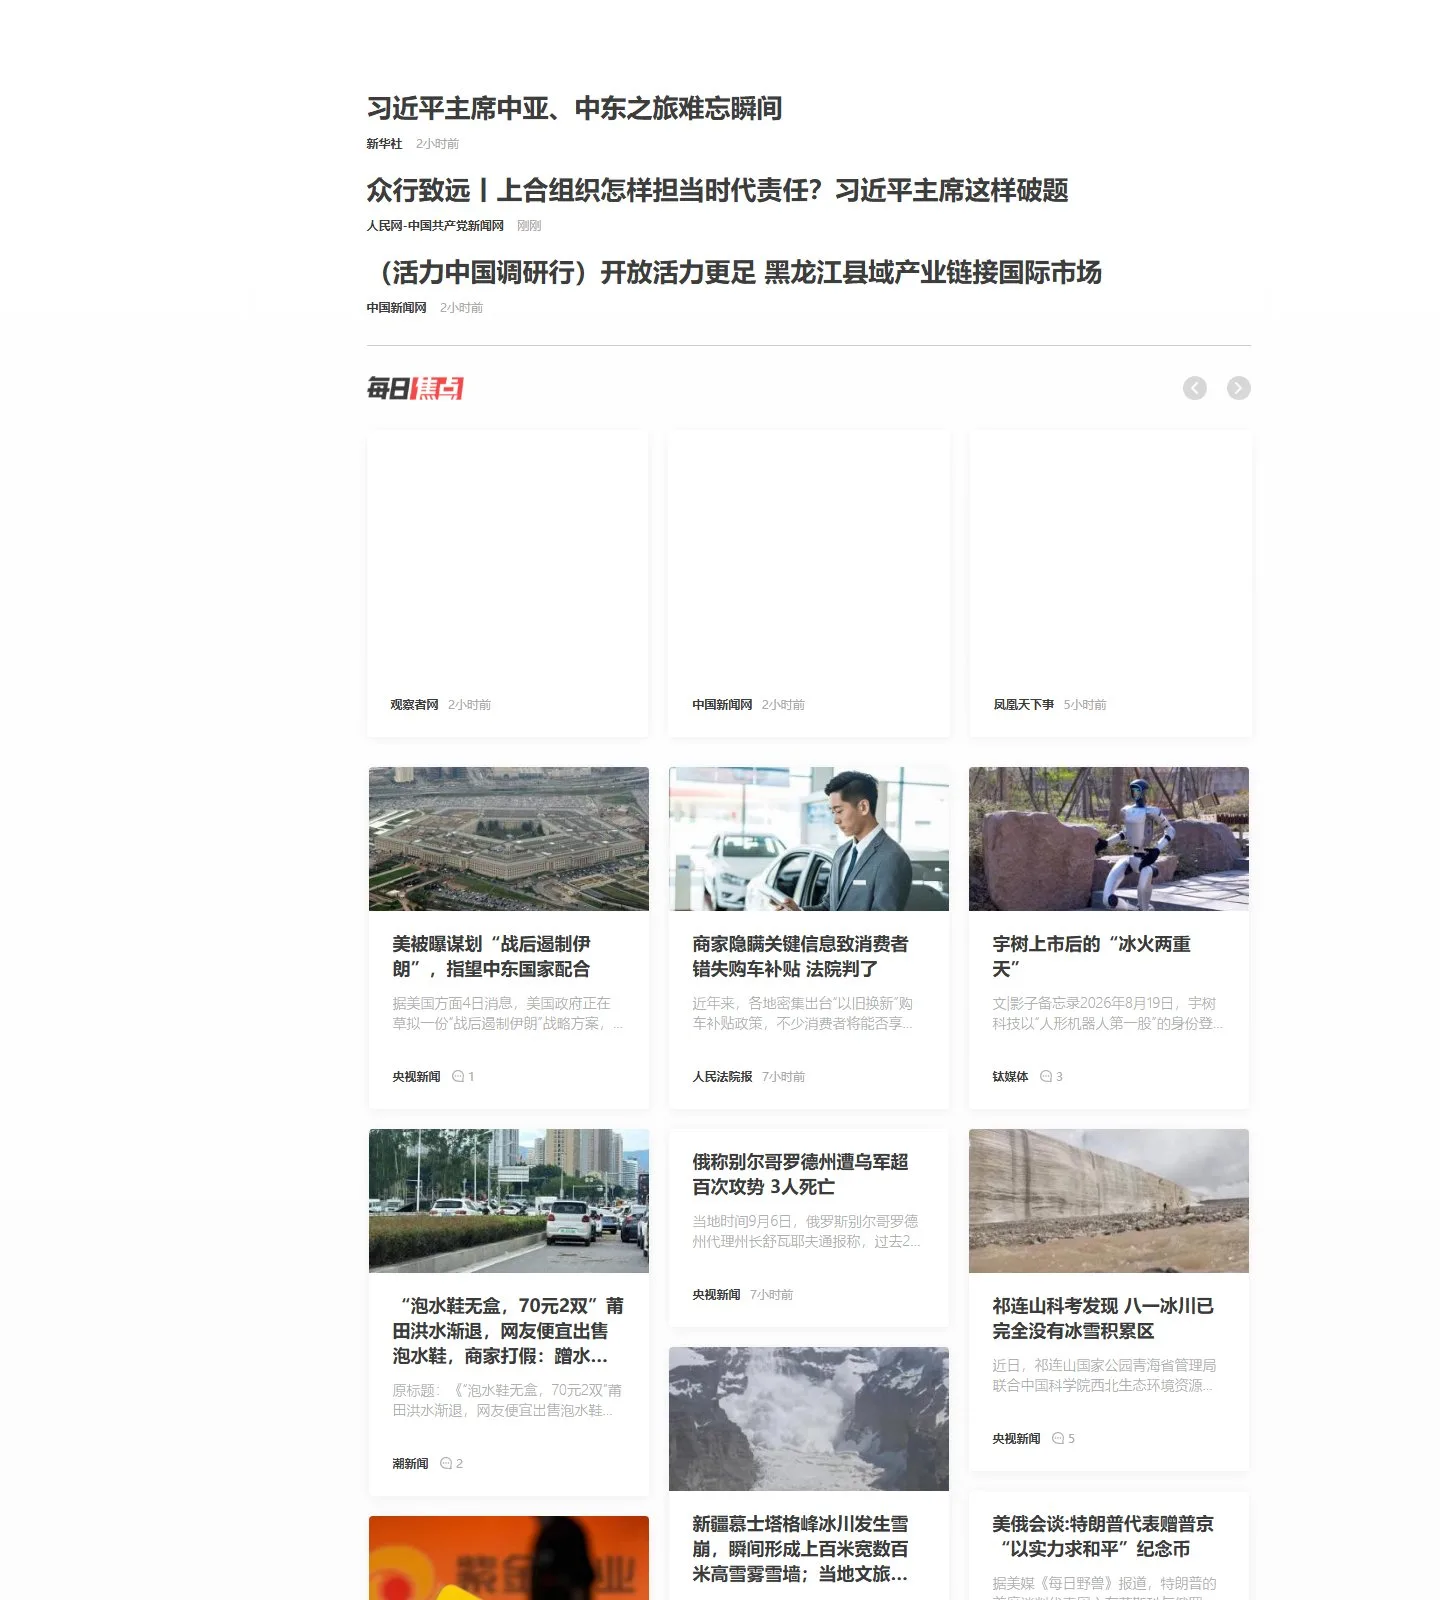Open headline 开放活力更足 黑龙江县域产业链接国际市场
The width and height of the screenshot is (1440, 1600).
point(734,272)
